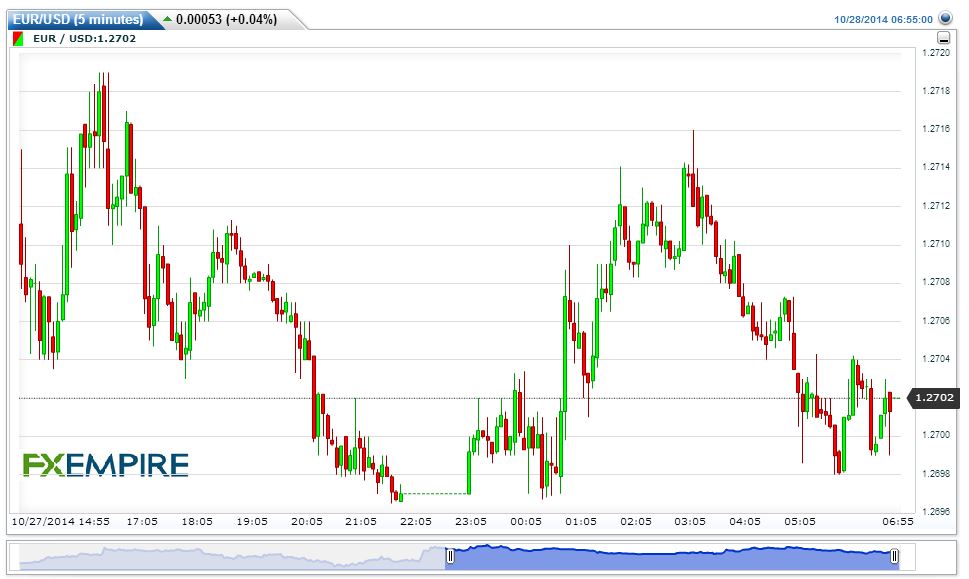Click the 1.2698 price axis label

936,474
